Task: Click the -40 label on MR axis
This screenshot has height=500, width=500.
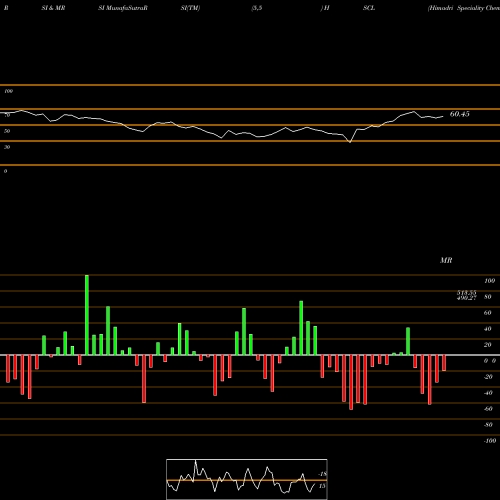Action: tap(488, 393)
